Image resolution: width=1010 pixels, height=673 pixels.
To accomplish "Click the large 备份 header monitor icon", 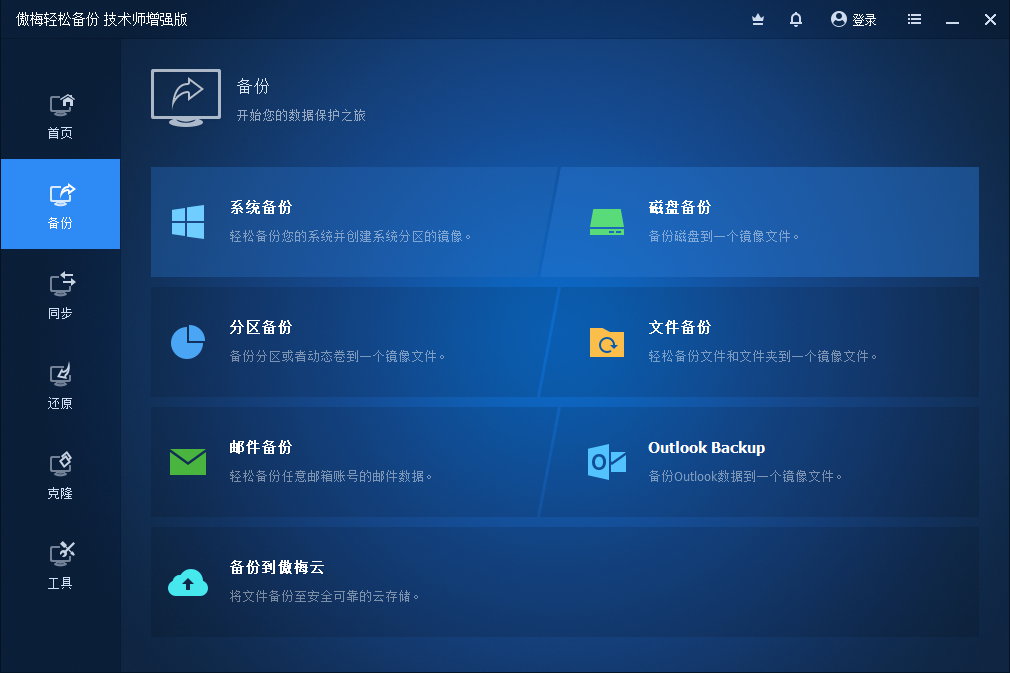I will point(185,97).
